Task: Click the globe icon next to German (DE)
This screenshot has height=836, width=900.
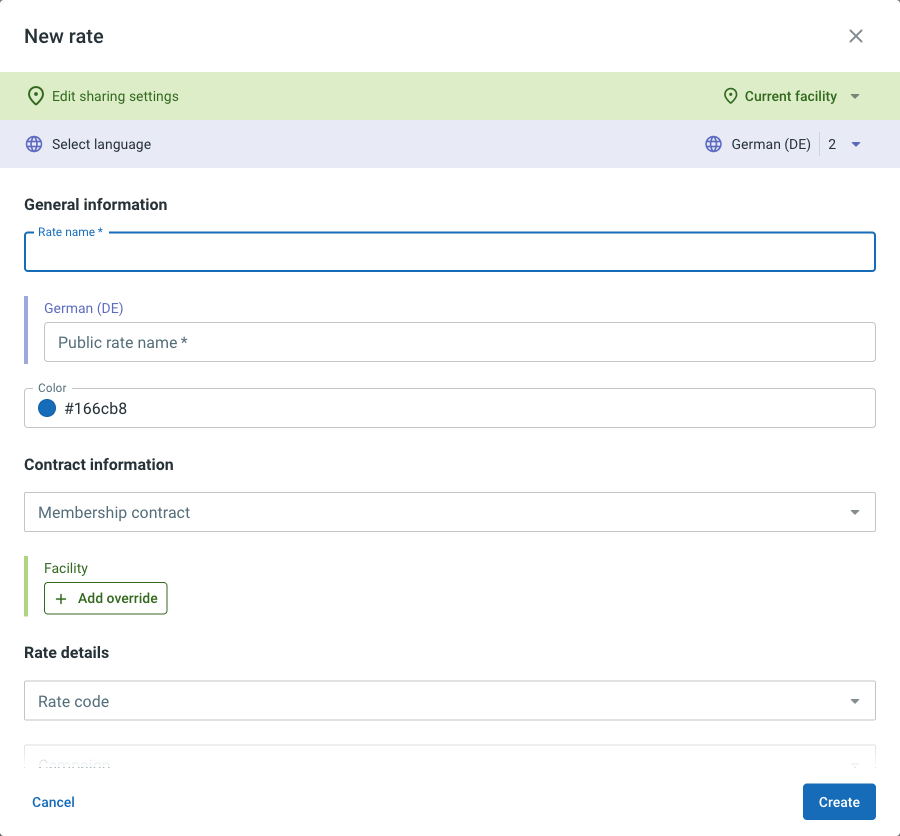Action: coord(713,144)
